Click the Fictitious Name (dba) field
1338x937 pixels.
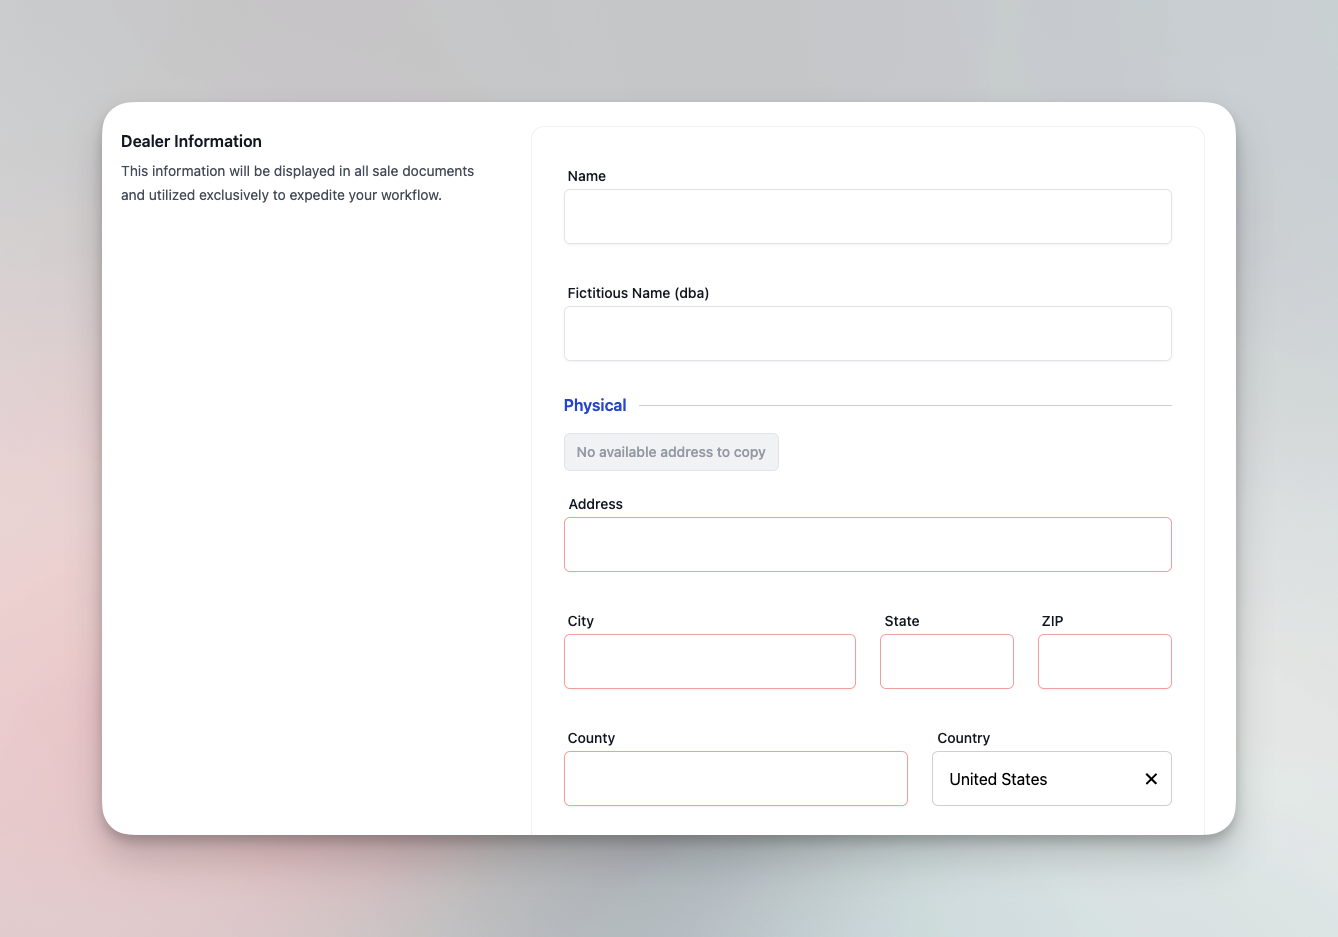click(867, 333)
